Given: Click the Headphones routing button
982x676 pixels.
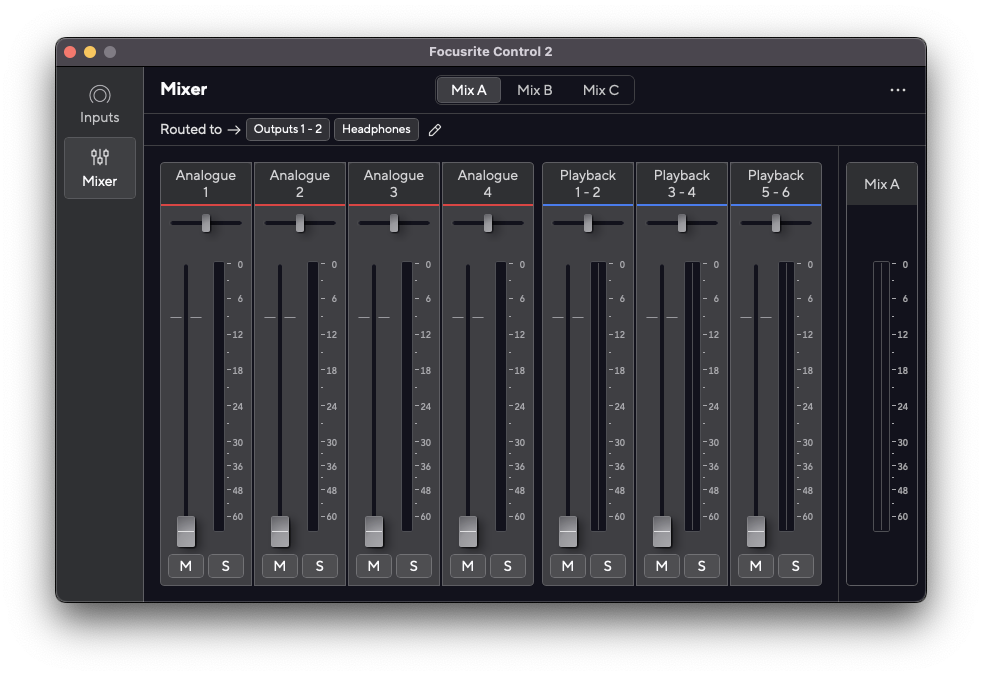Looking at the screenshot, I should pos(376,129).
